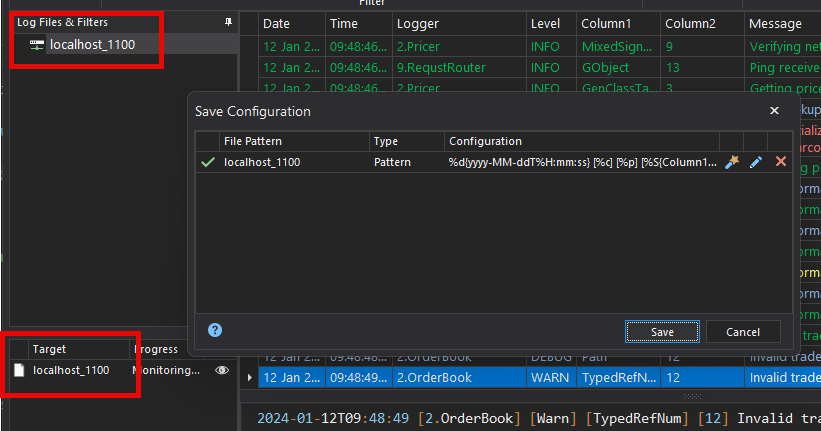Close the Save Configuration dialog
The height and width of the screenshot is (431, 821).
point(774,110)
